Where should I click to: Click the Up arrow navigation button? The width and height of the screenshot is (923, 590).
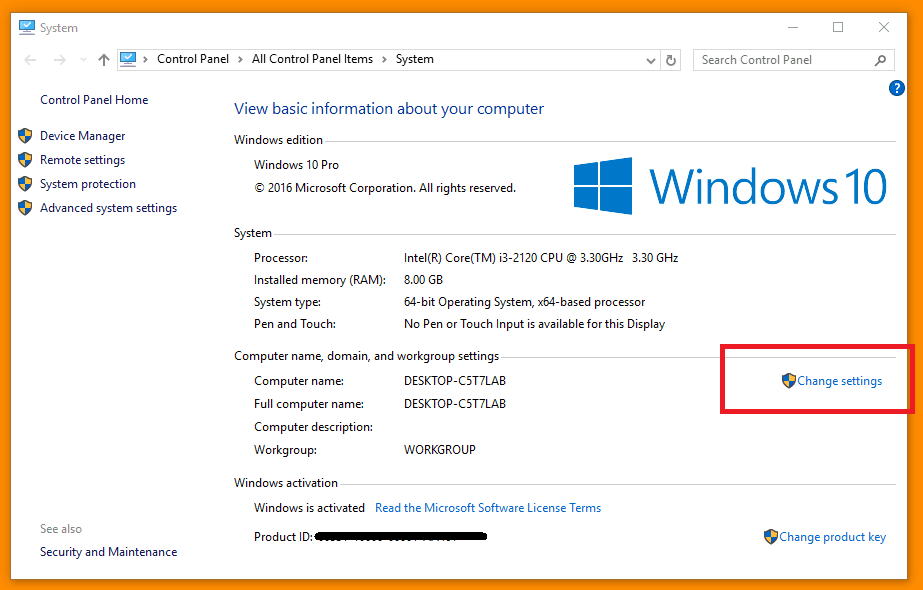(104, 60)
